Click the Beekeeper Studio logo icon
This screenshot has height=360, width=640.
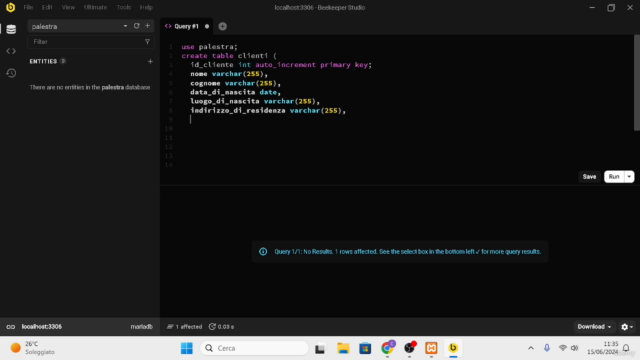coord(11,7)
